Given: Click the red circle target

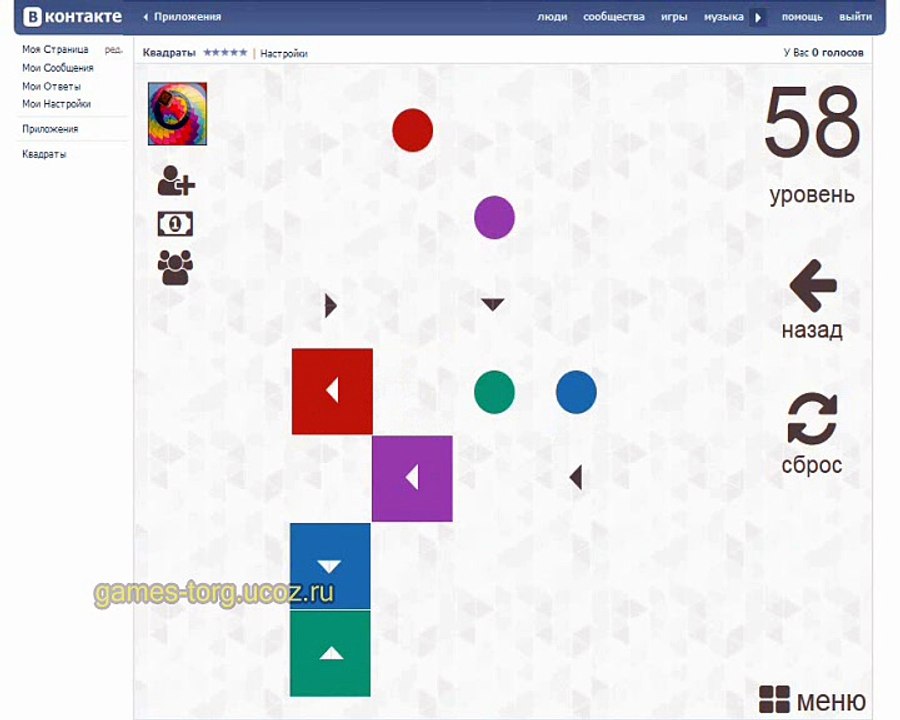Looking at the screenshot, I should click(x=413, y=130).
